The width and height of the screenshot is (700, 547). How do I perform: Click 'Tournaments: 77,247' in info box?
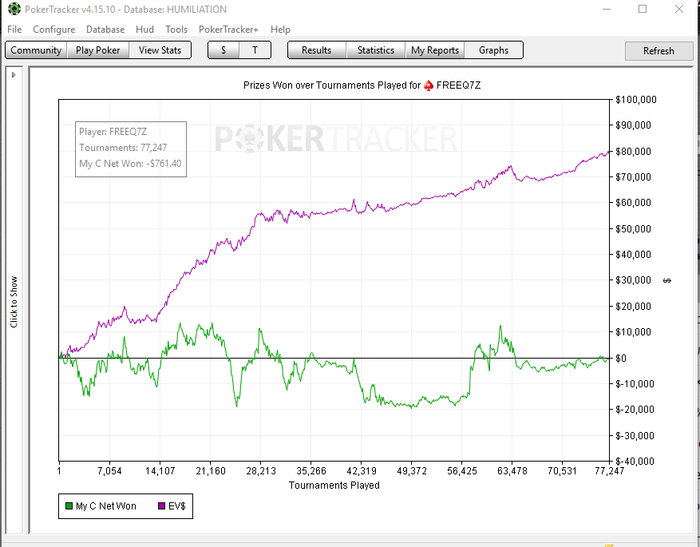(123, 147)
